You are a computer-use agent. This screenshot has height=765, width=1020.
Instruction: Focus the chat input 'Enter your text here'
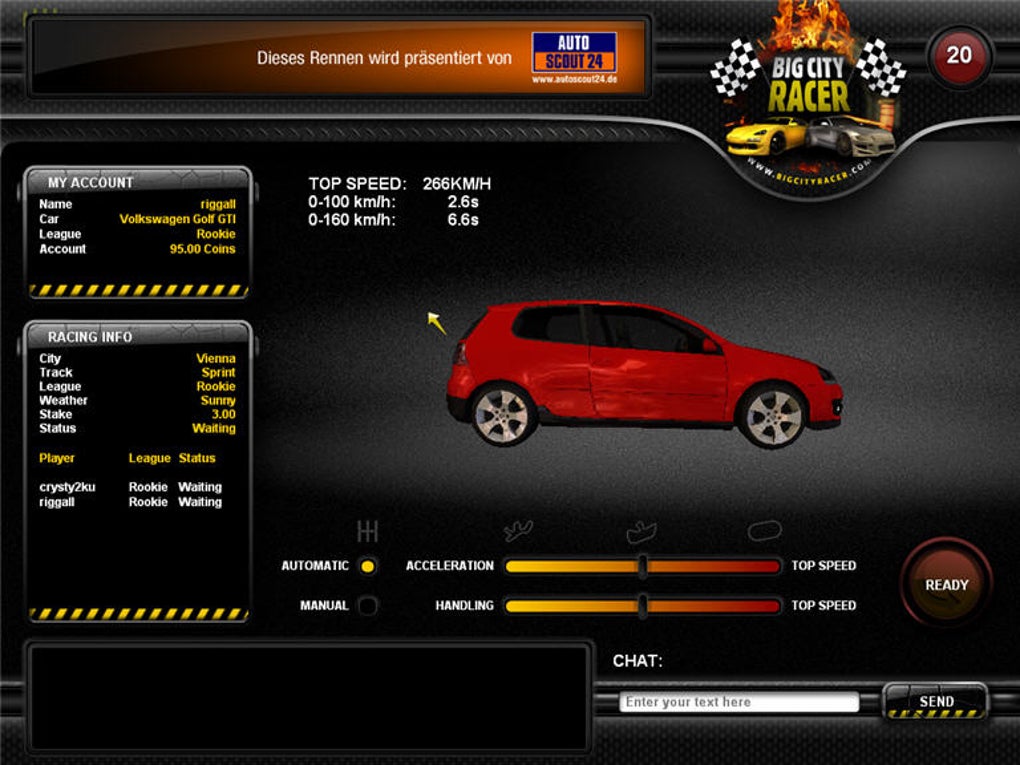(739, 702)
